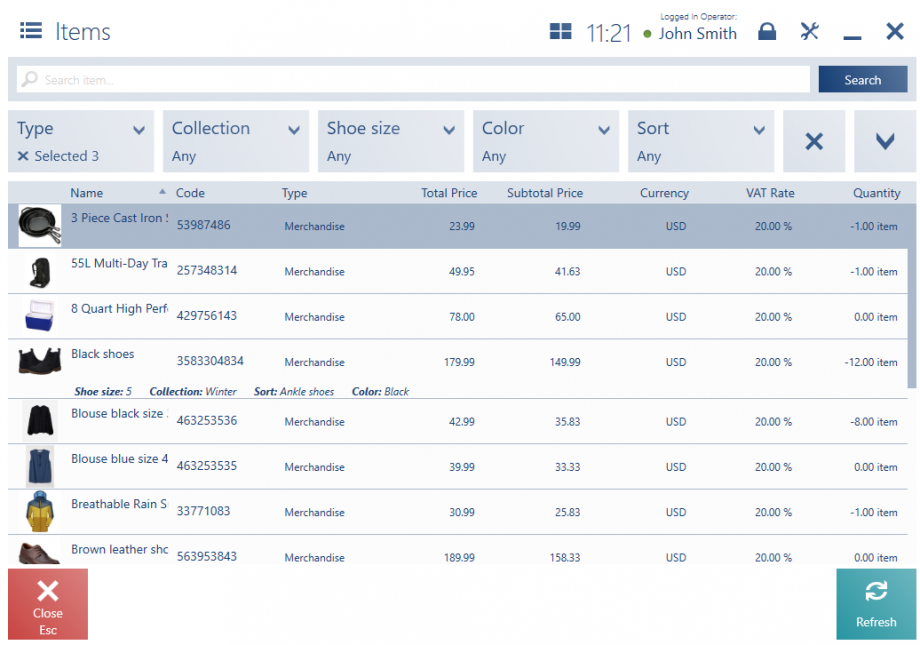Remove the Selected 3 filter under Type
920x645 pixels.
tap(21, 155)
